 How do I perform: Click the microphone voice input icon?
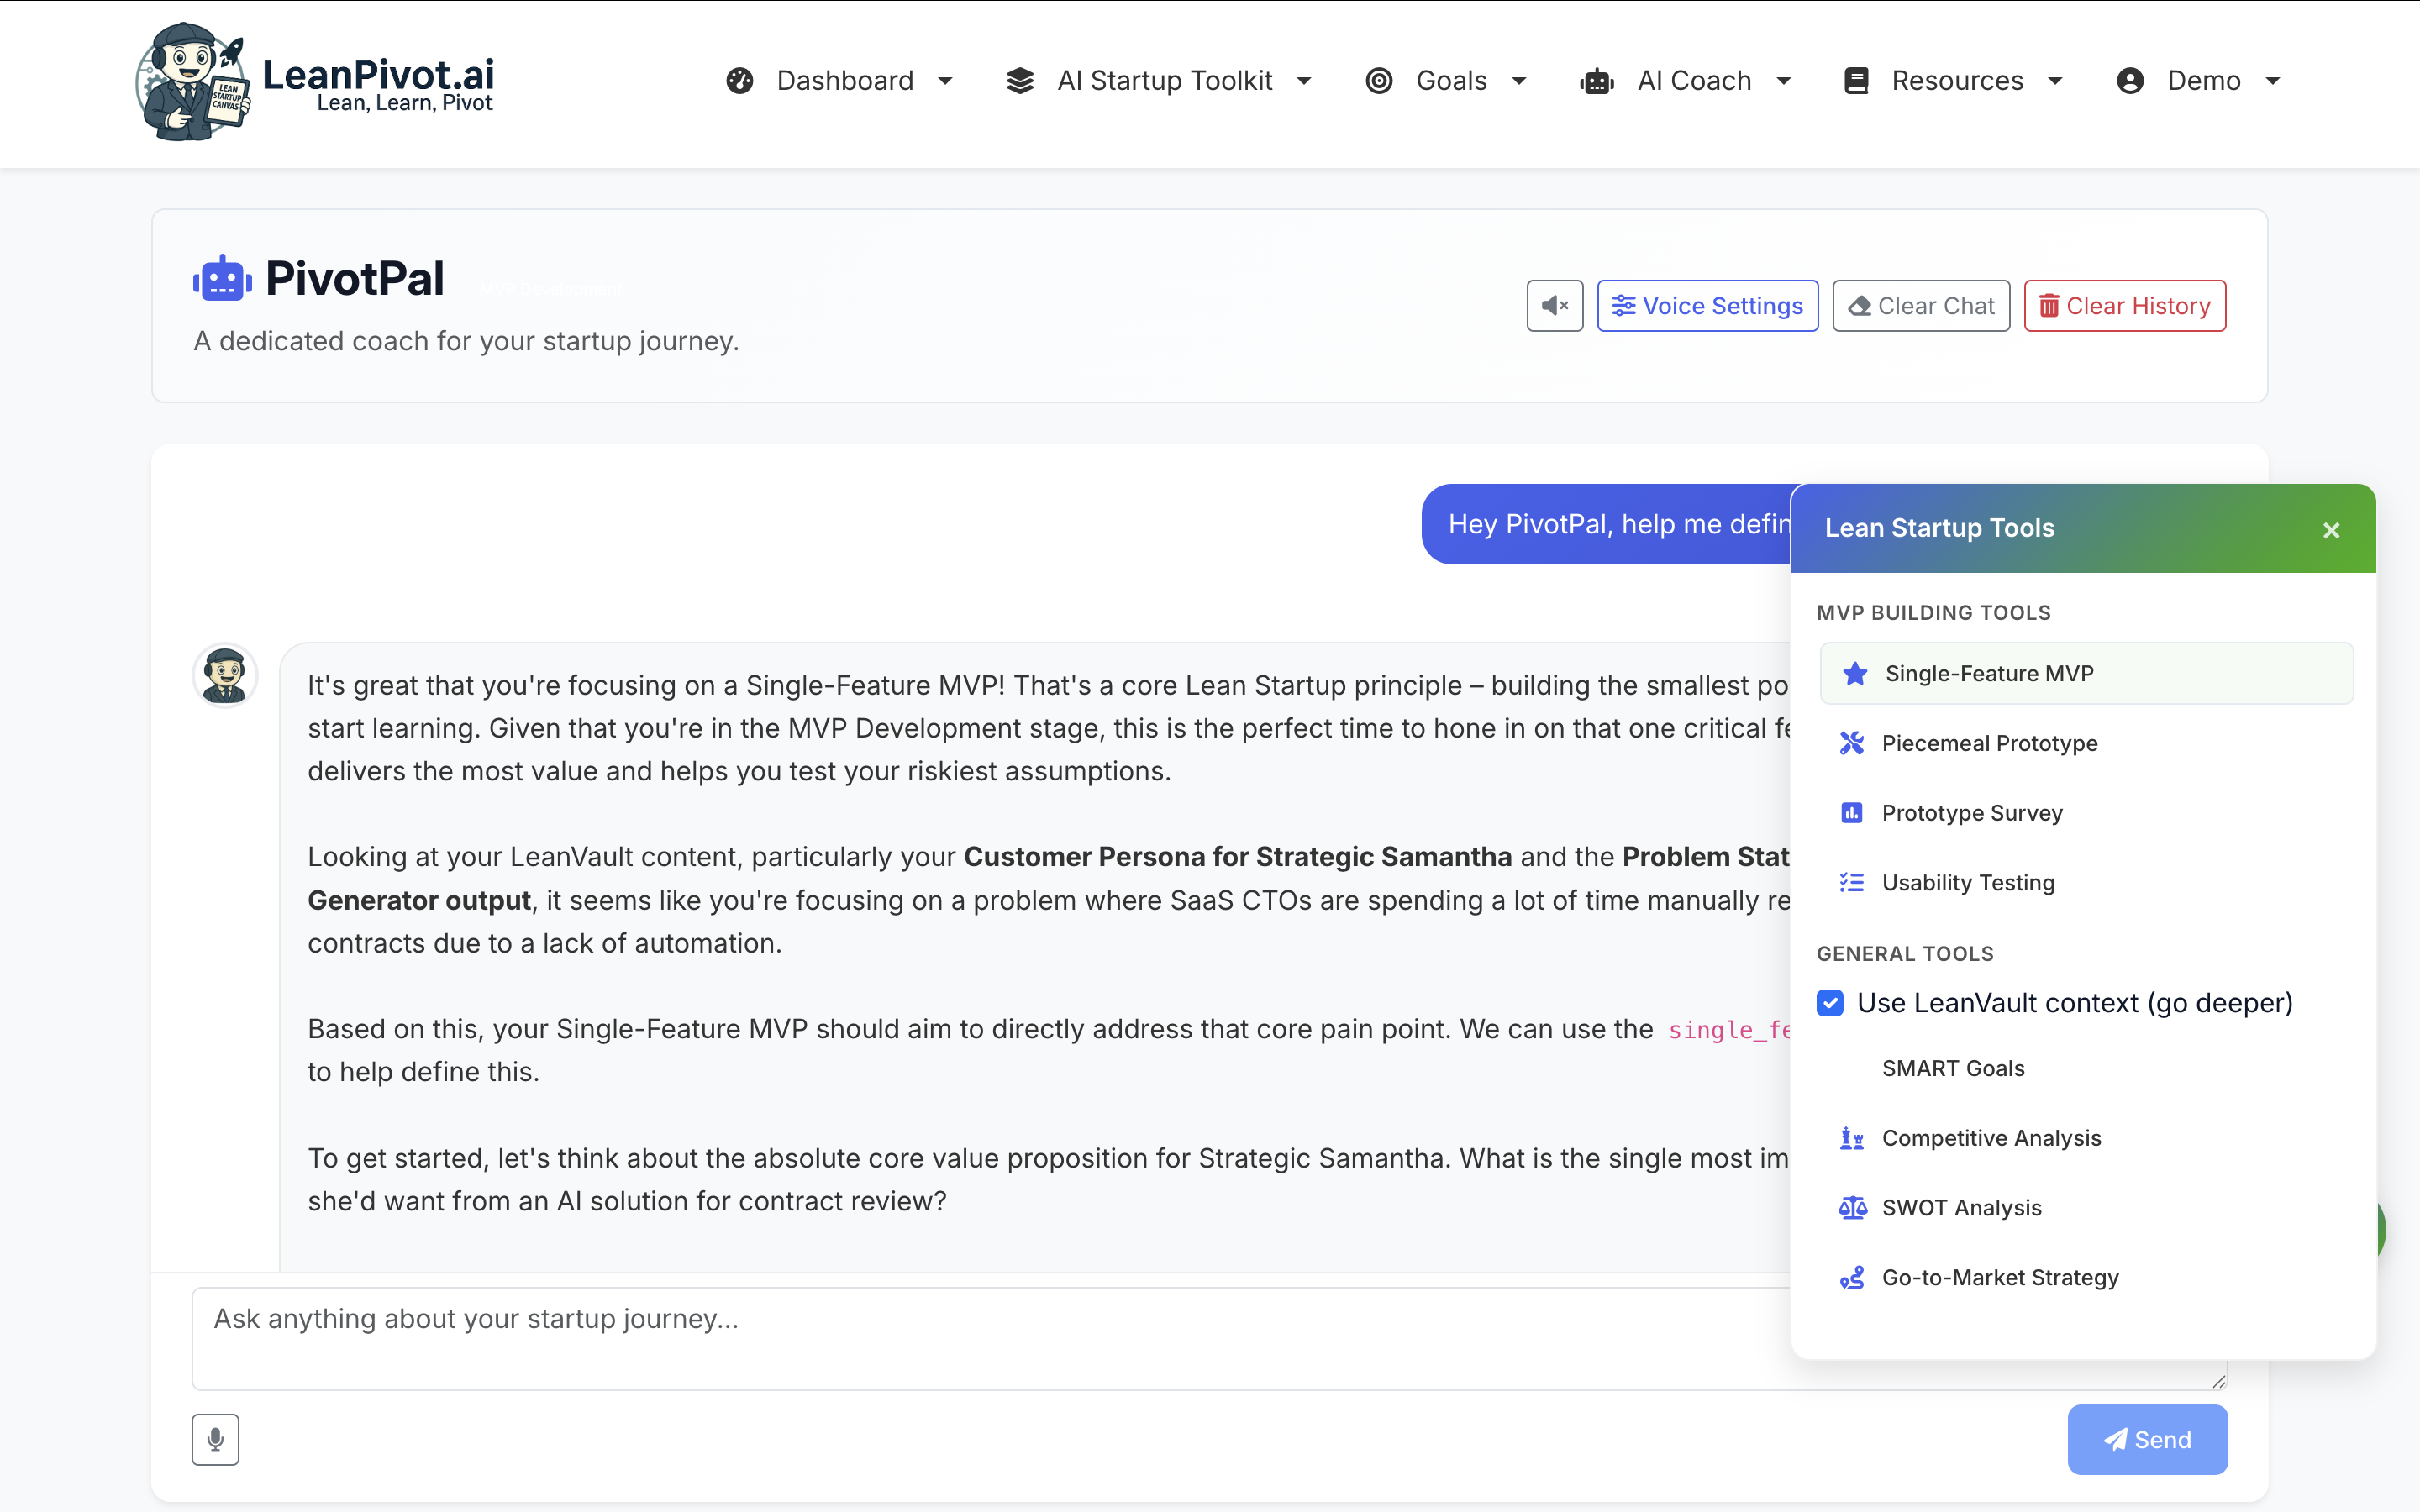215,1439
